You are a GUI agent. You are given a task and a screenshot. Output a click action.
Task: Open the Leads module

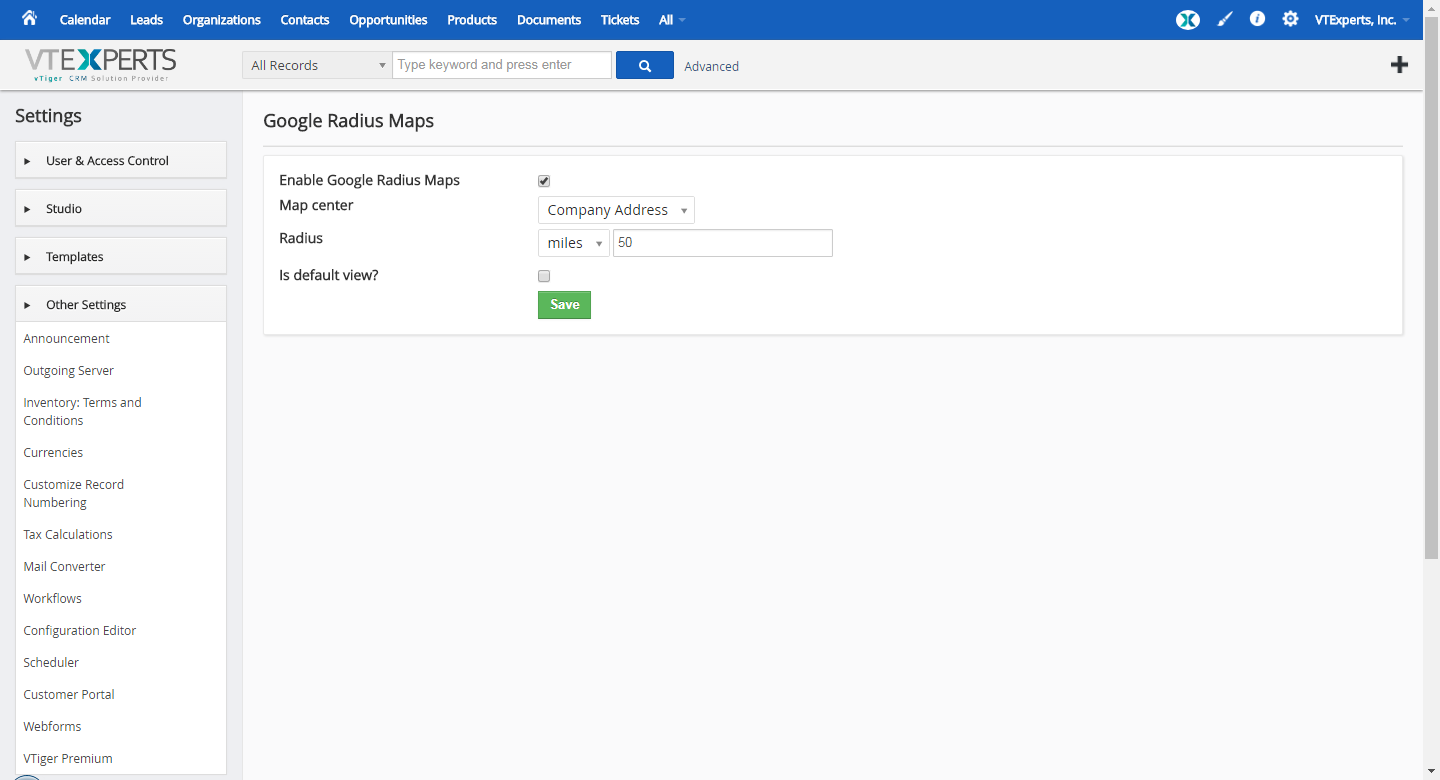(146, 20)
